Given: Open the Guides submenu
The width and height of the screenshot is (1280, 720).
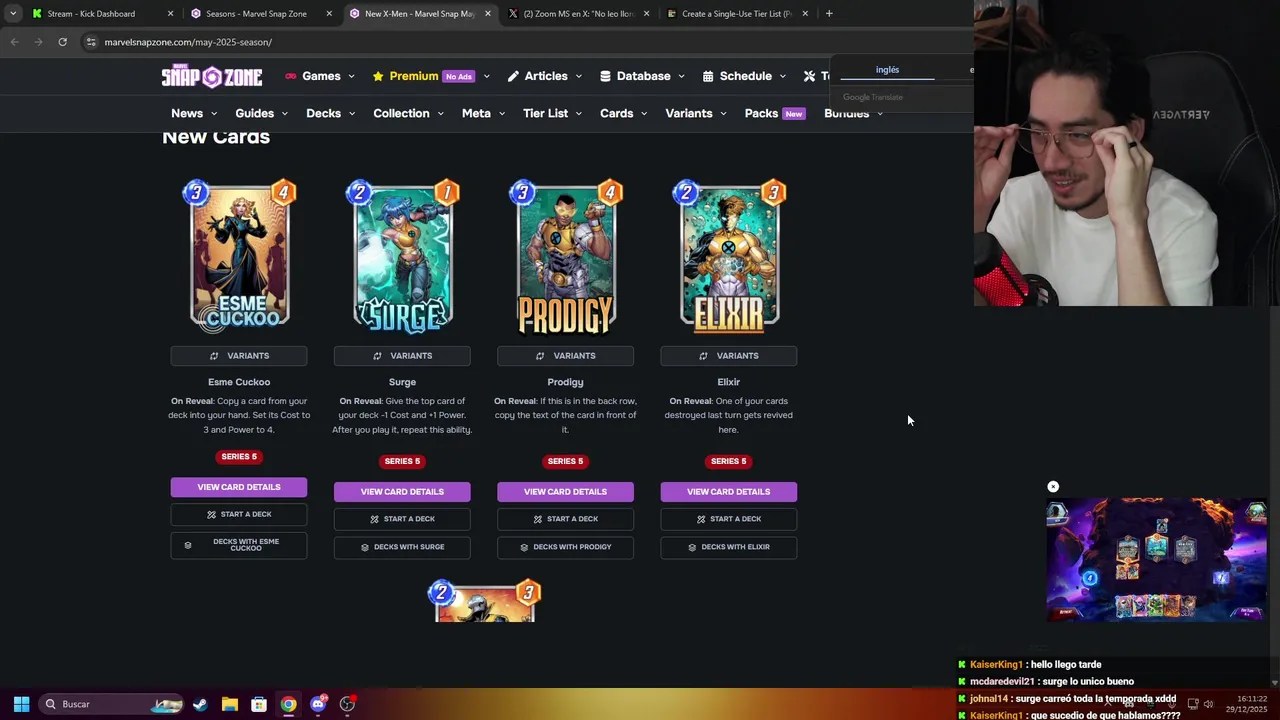Looking at the screenshot, I should point(261,113).
